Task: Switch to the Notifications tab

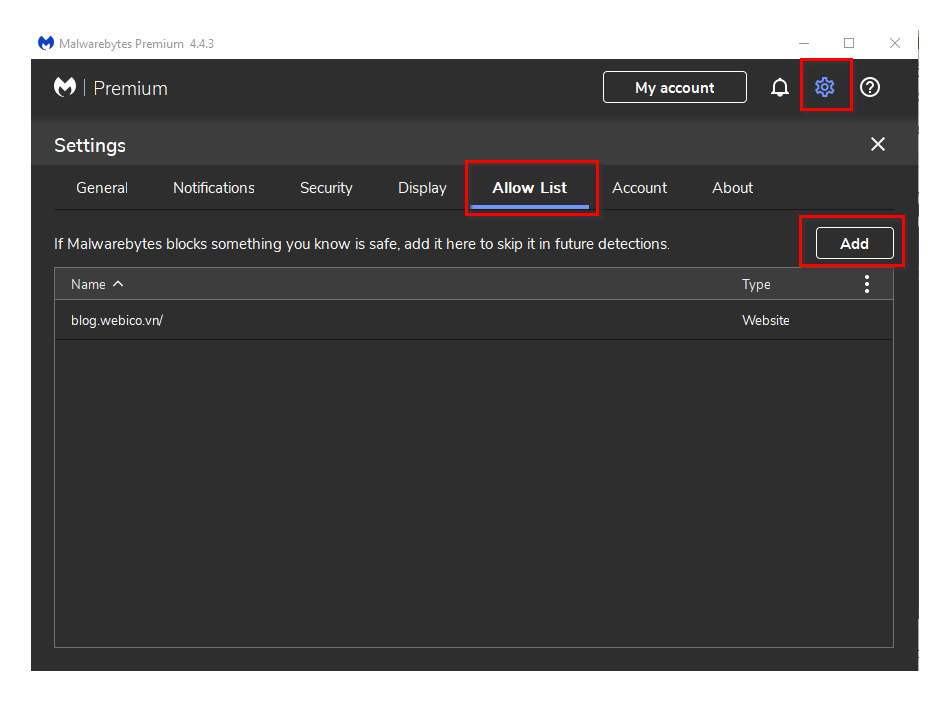Action: [214, 188]
